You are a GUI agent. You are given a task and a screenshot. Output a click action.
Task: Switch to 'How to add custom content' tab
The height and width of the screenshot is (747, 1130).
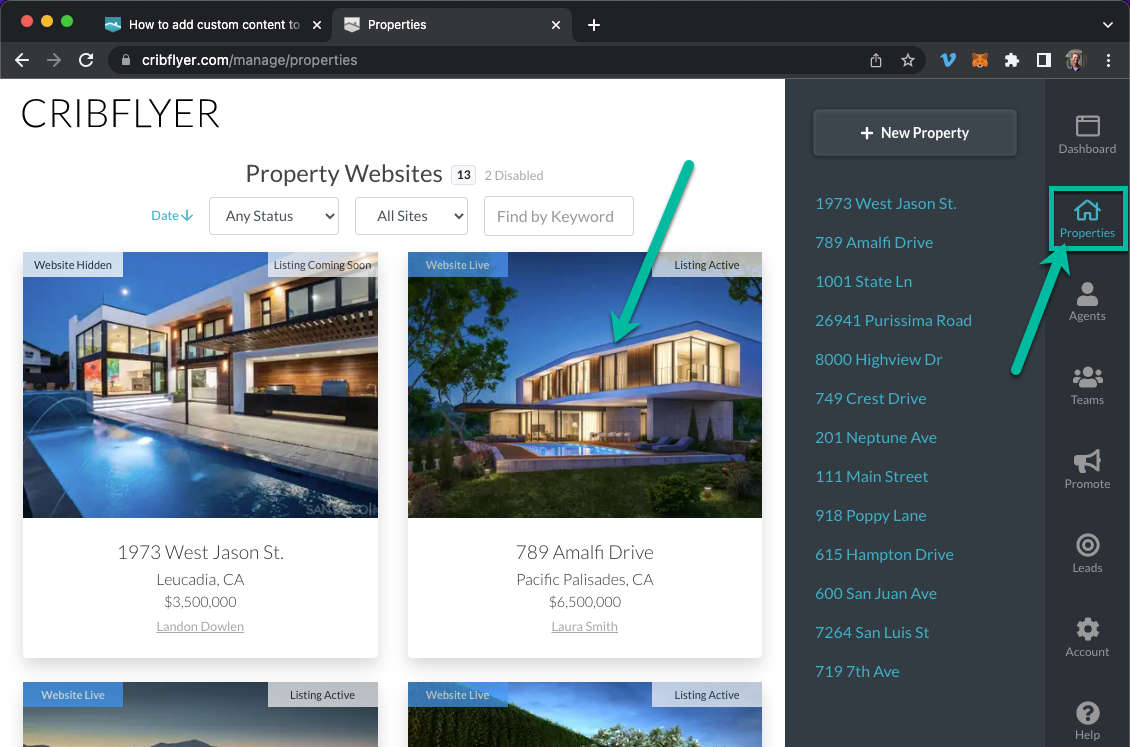point(213,25)
